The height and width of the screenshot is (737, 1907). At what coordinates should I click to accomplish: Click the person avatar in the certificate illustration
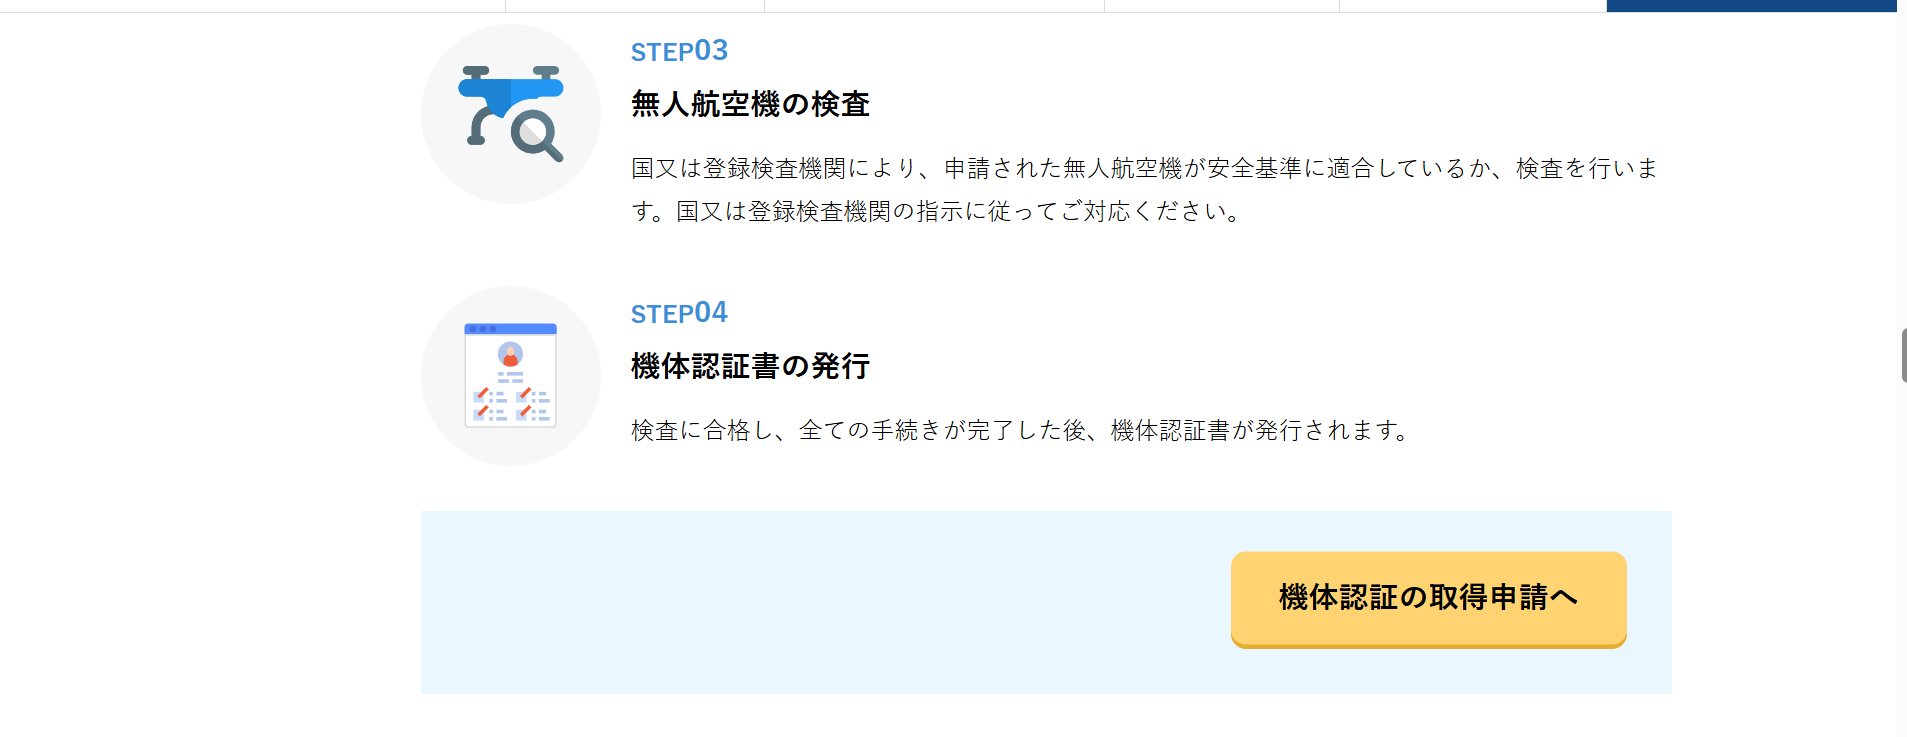point(510,355)
